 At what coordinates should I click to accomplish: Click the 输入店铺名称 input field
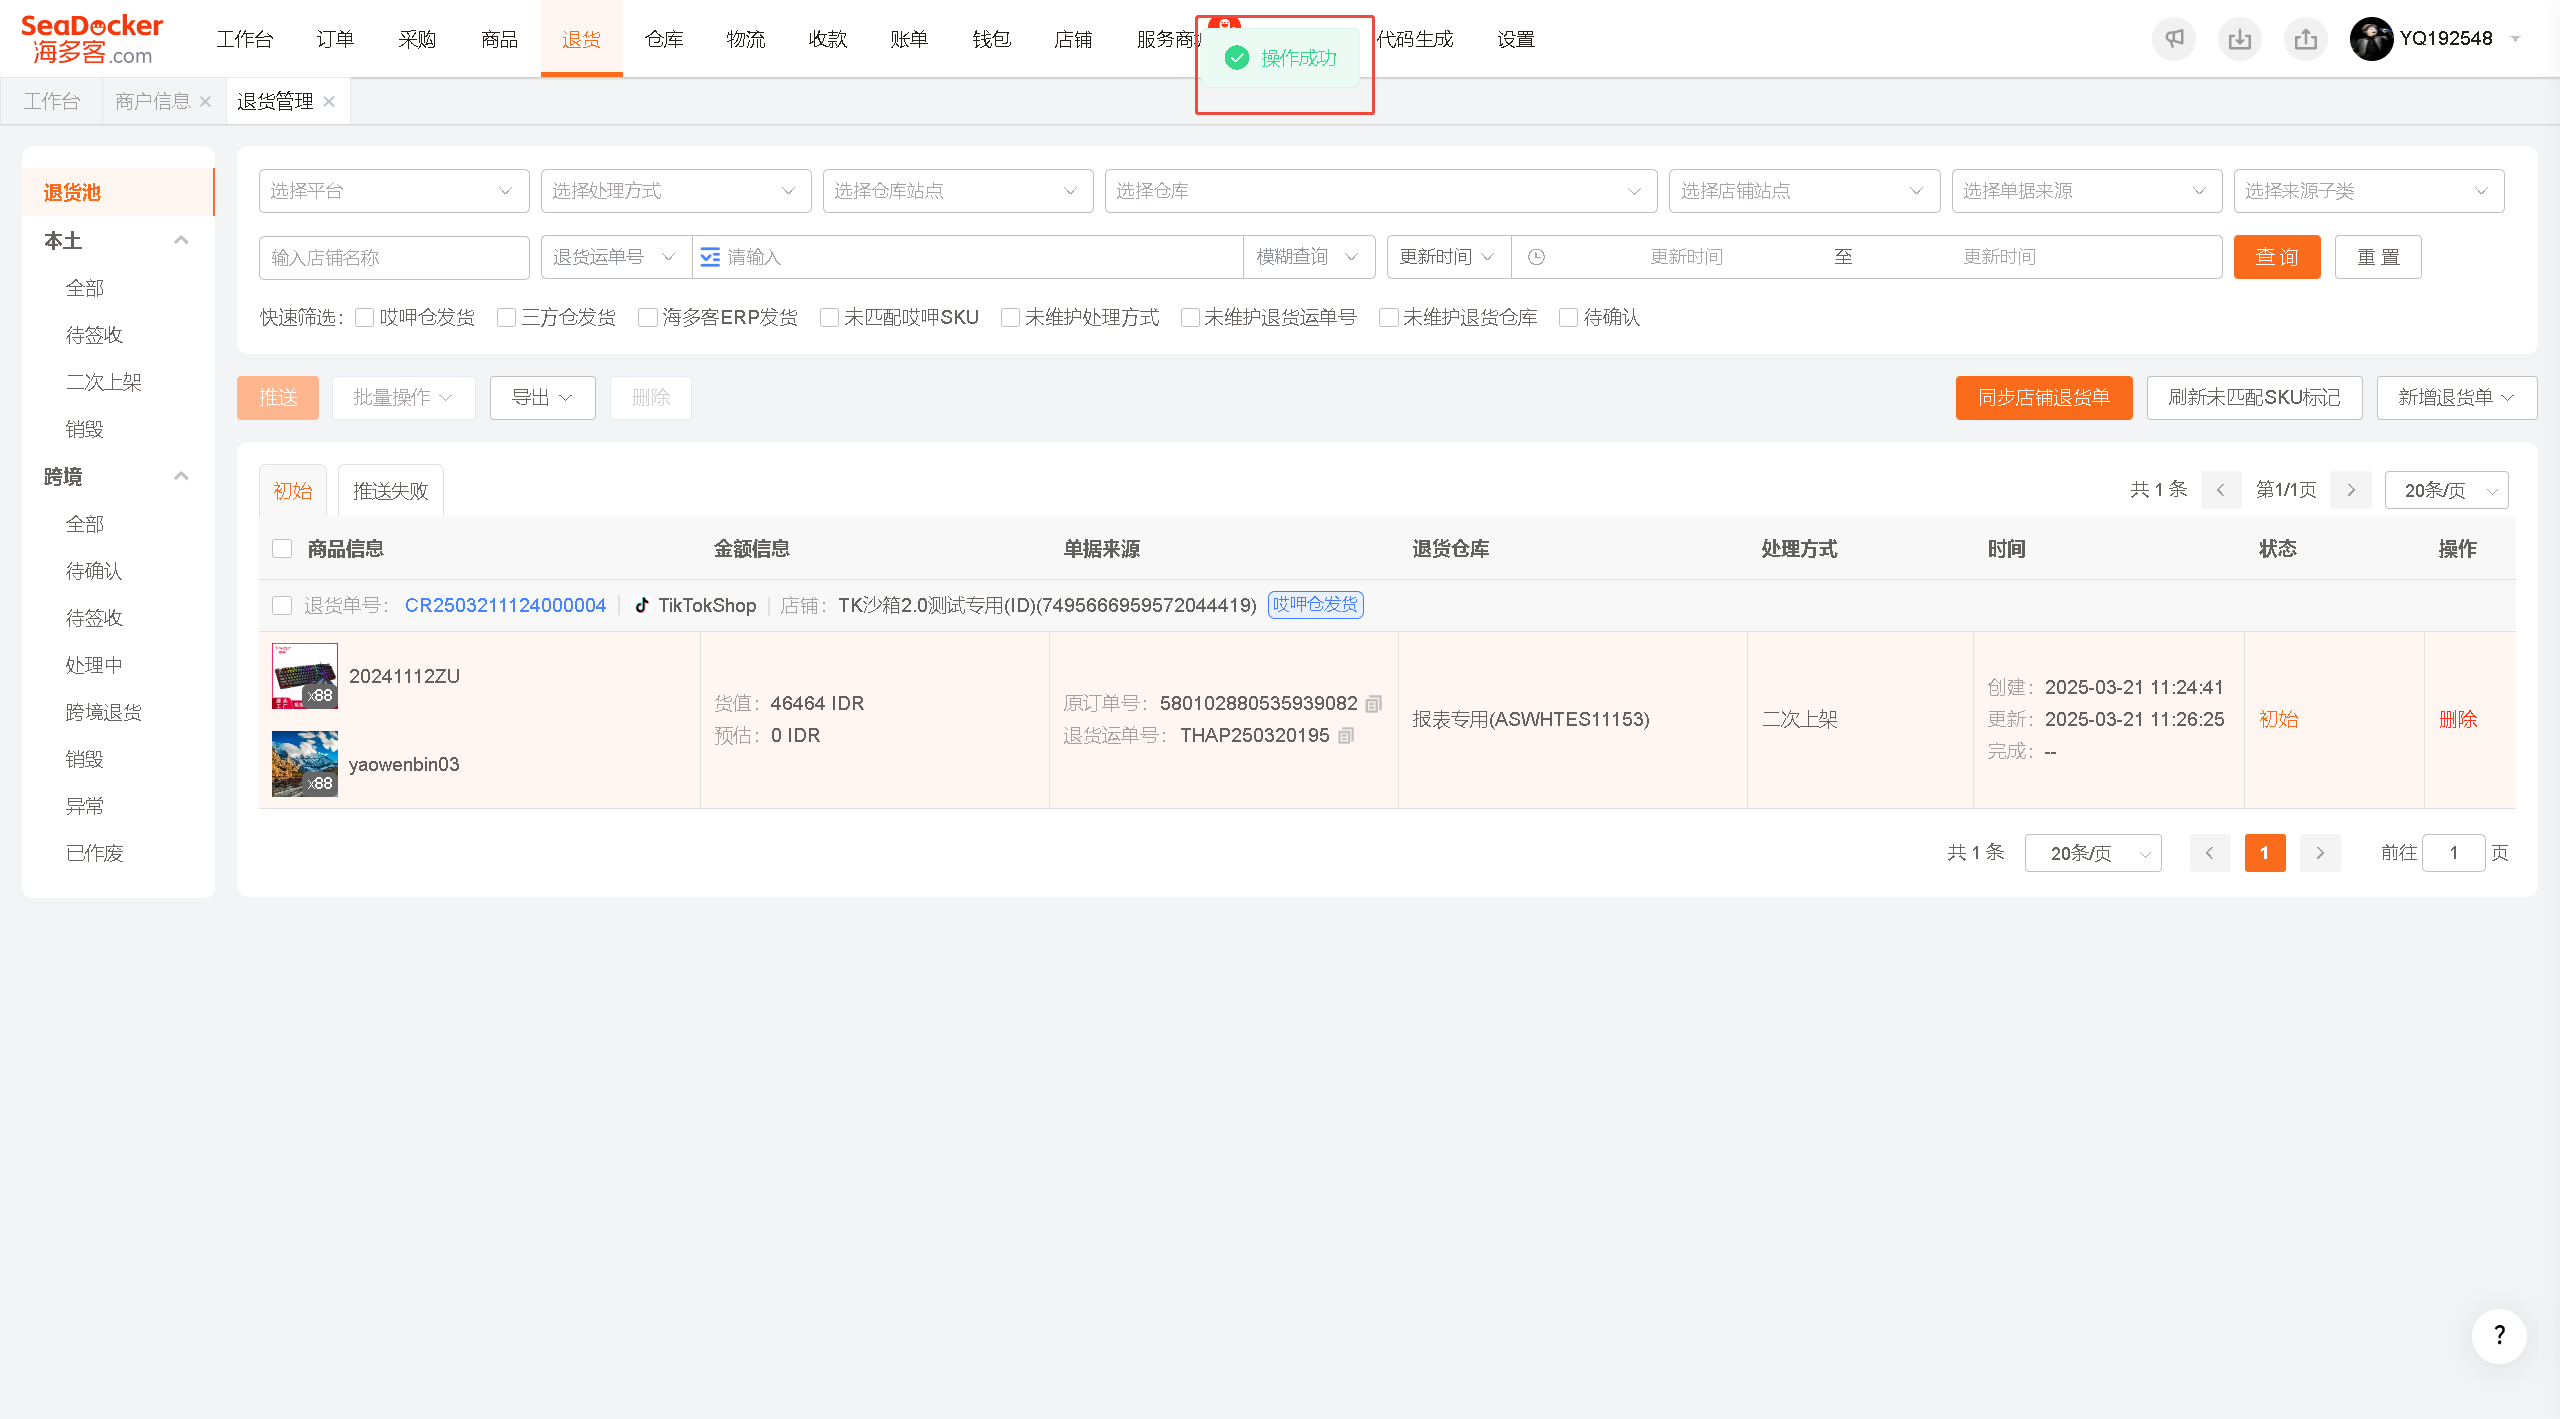tap(394, 257)
